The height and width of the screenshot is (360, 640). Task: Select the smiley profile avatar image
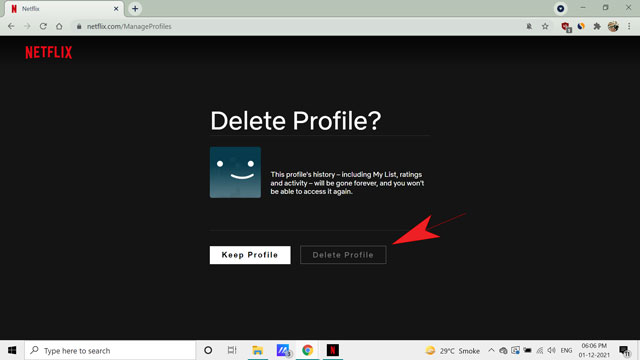coord(235,172)
